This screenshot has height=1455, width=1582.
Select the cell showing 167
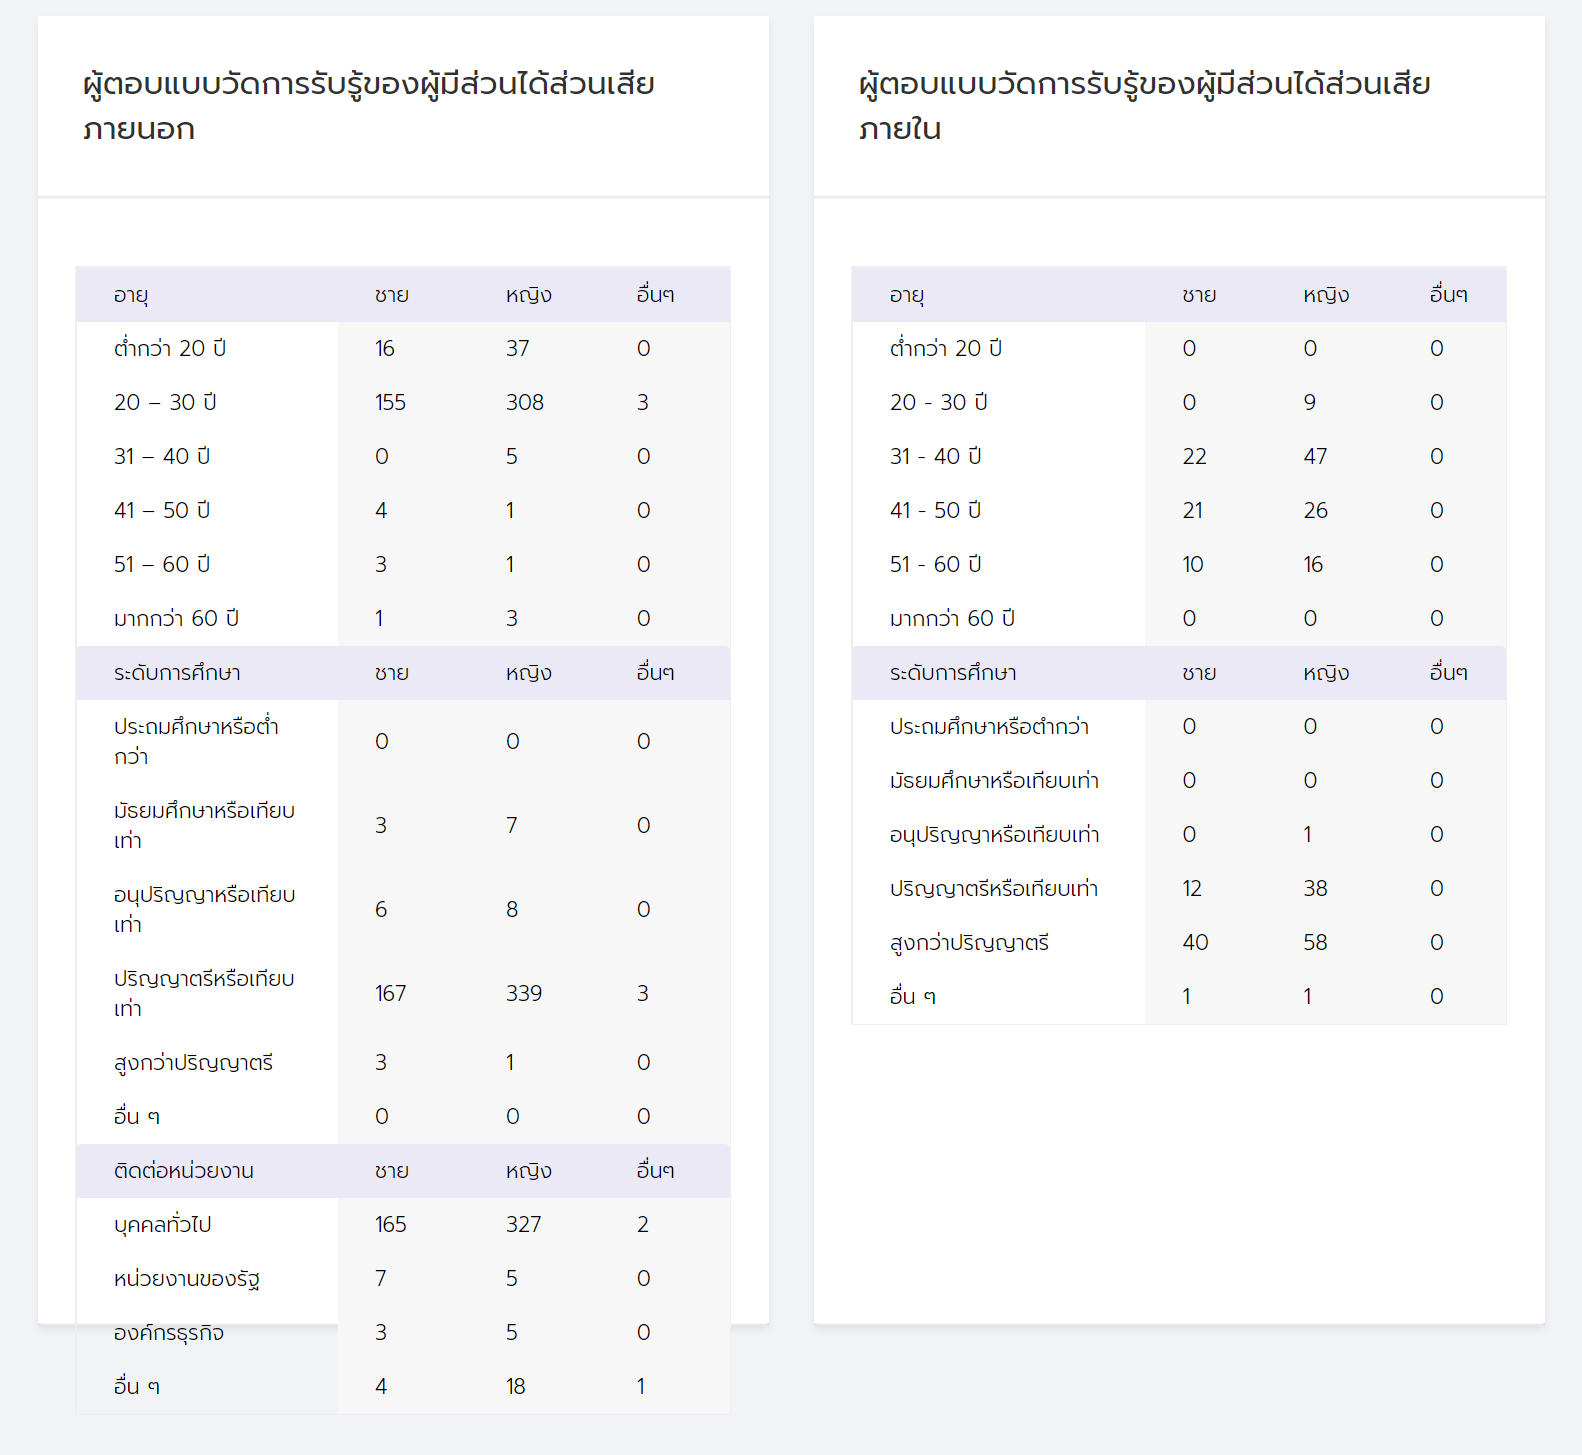(390, 994)
